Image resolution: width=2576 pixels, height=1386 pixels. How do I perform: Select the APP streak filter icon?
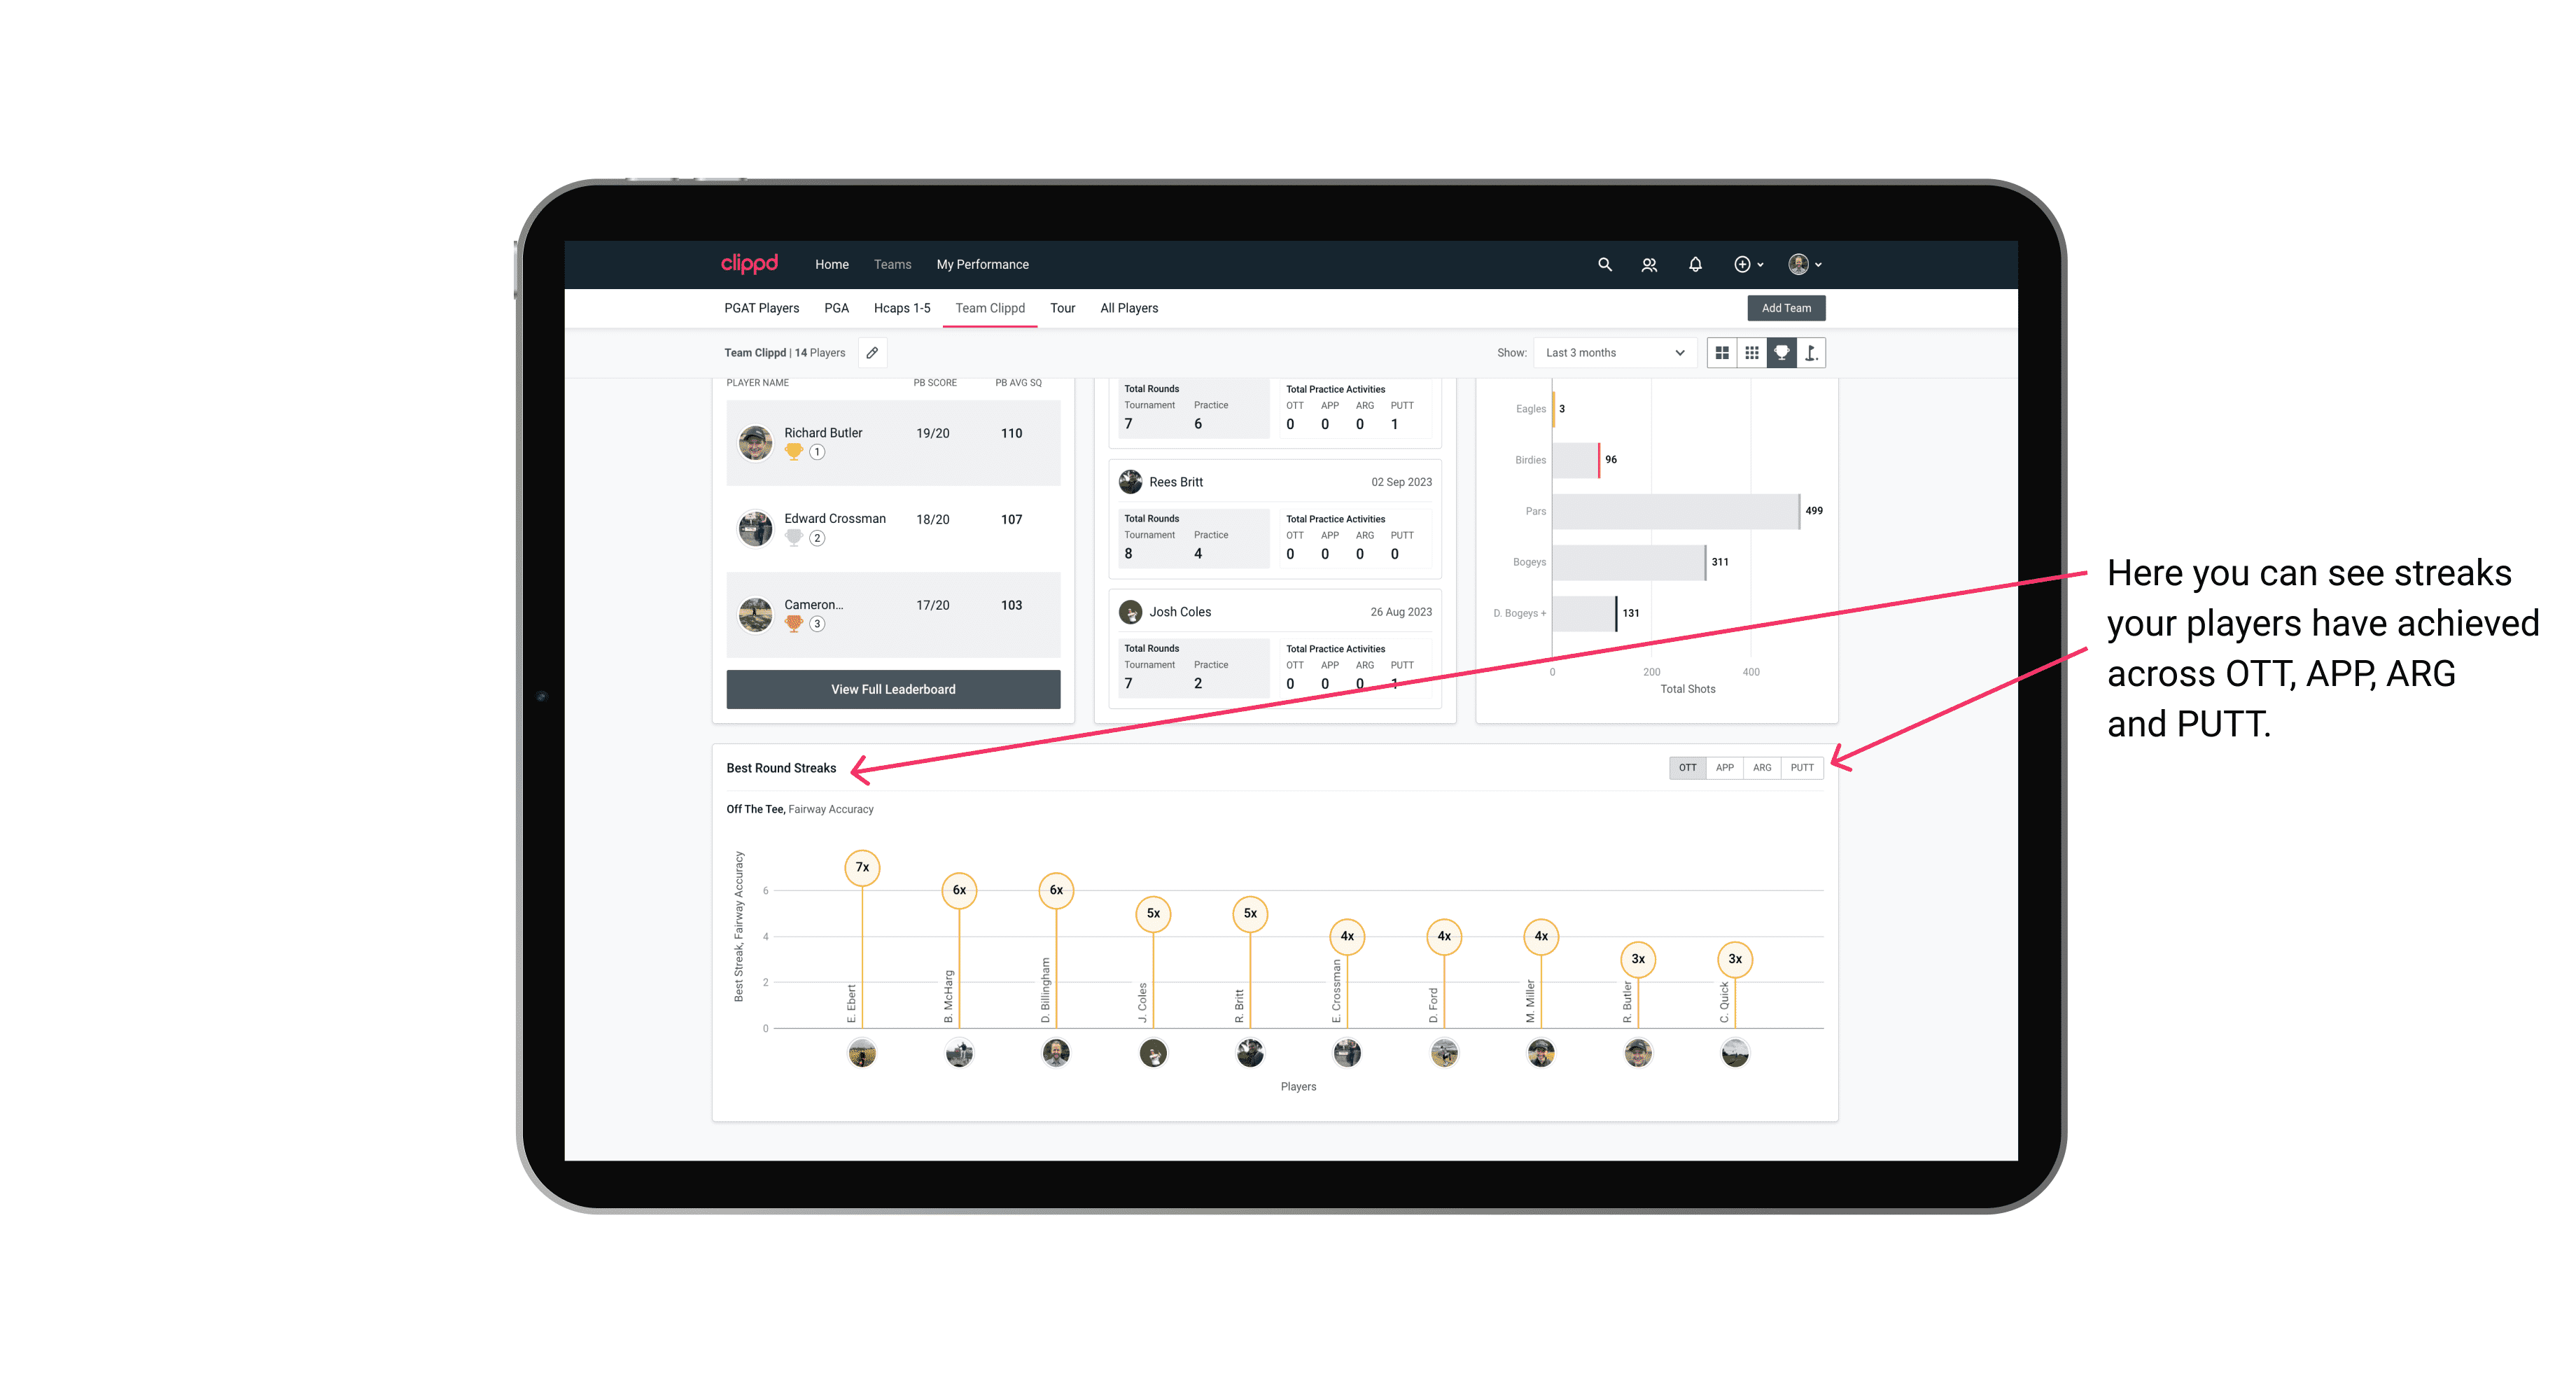[x=1723, y=768]
